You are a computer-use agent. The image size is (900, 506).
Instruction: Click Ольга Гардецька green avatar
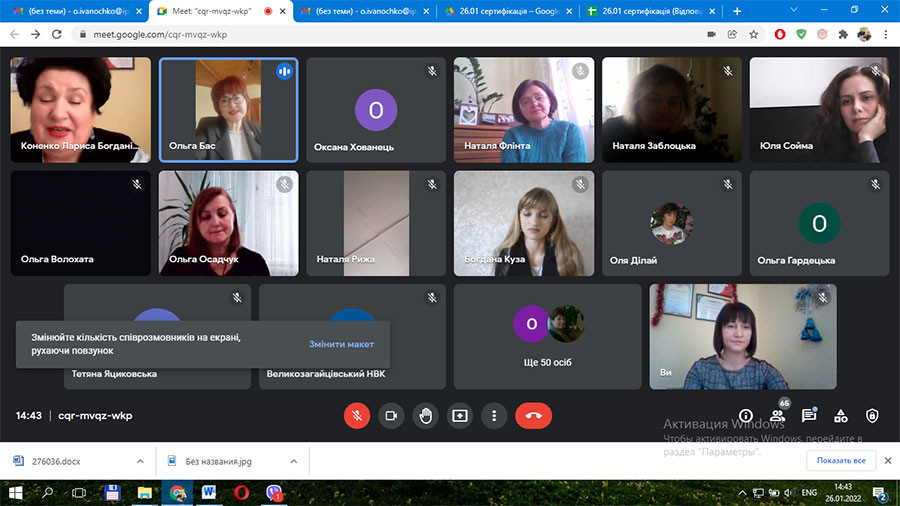click(819, 223)
